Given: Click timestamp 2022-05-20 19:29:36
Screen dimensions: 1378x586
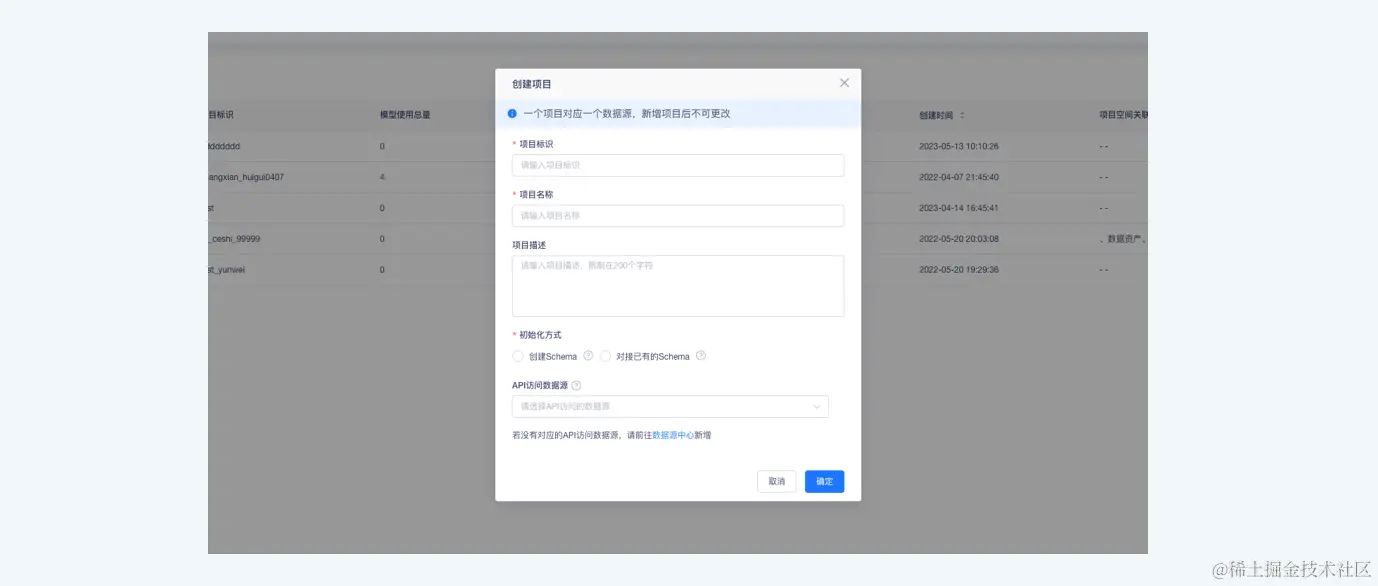Looking at the screenshot, I should pos(959,270).
